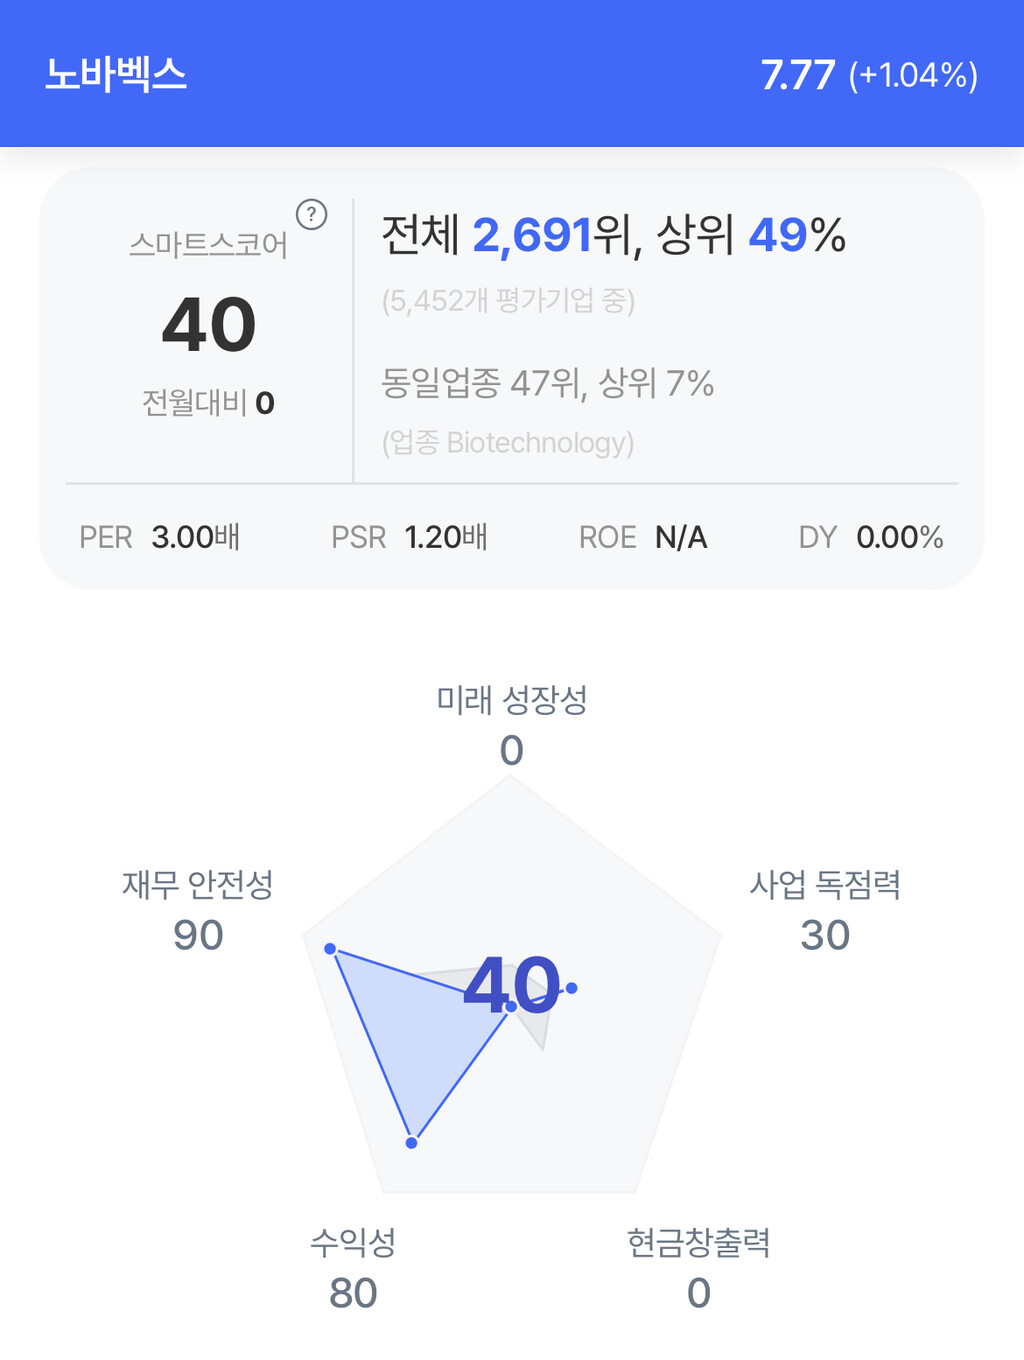
Task: Tap the 재무 안정성 data point on radar chart
Action: click(x=330, y=948)
